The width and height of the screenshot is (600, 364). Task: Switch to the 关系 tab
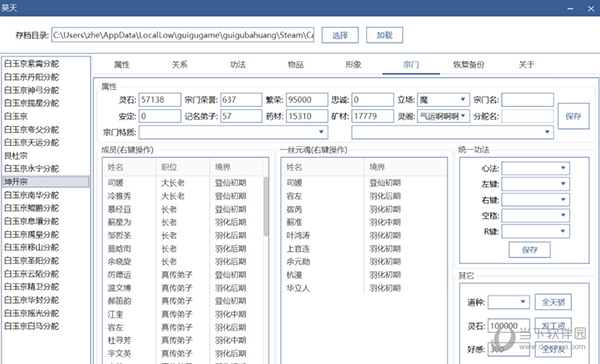click(x=179, y=65)
